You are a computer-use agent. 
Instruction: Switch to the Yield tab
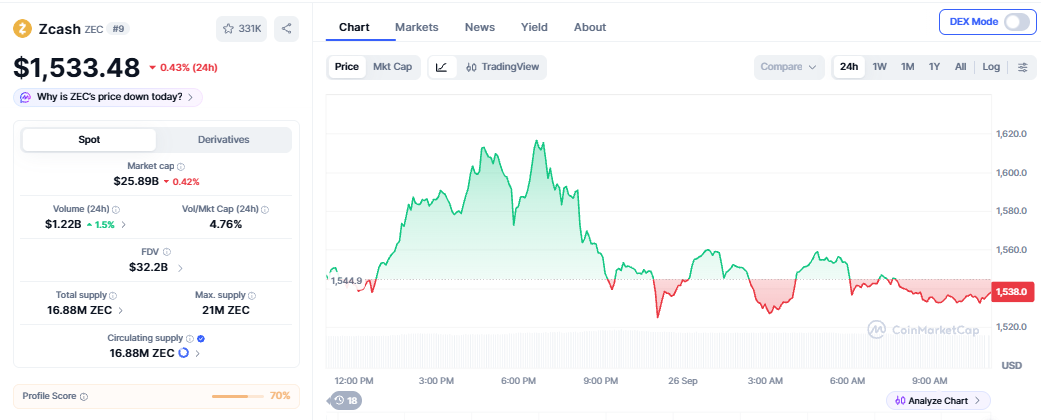point(534,27)
